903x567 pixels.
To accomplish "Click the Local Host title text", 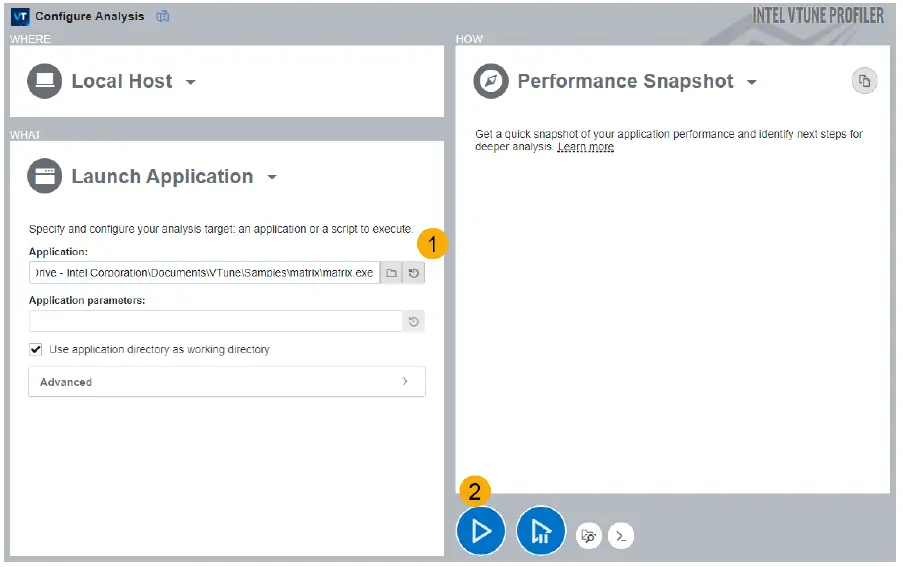I will [122, 81].
